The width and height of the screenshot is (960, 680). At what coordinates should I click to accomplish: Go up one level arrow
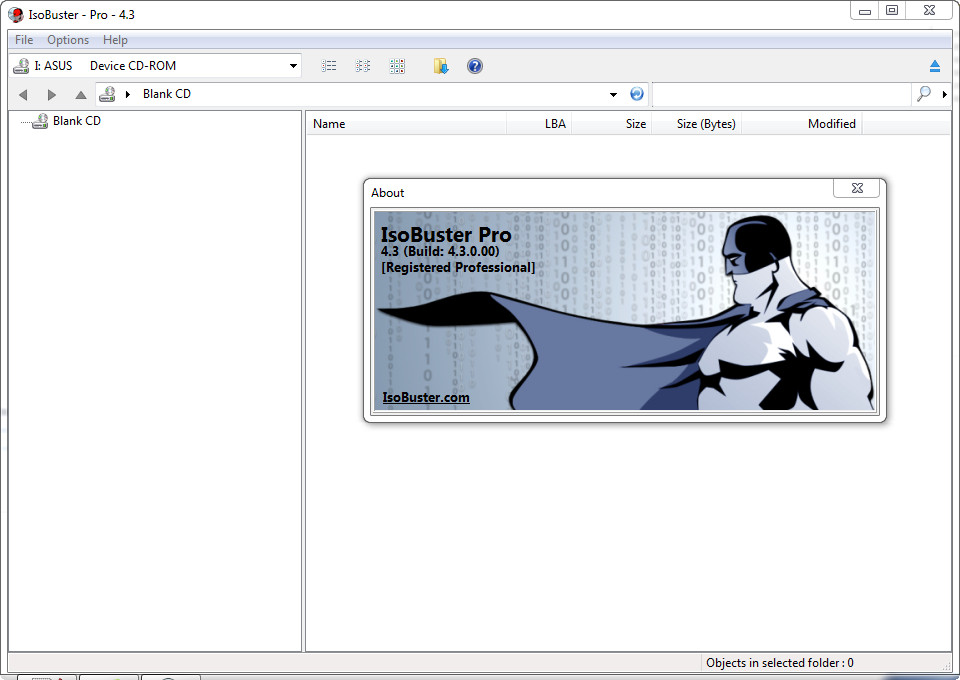[x=80, y=94]
